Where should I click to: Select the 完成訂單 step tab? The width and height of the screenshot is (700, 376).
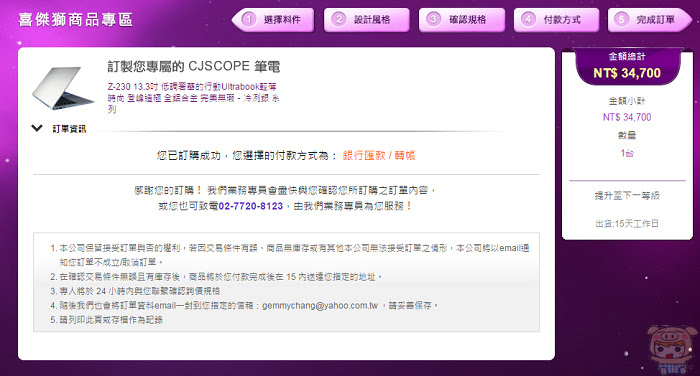point(650,20)
